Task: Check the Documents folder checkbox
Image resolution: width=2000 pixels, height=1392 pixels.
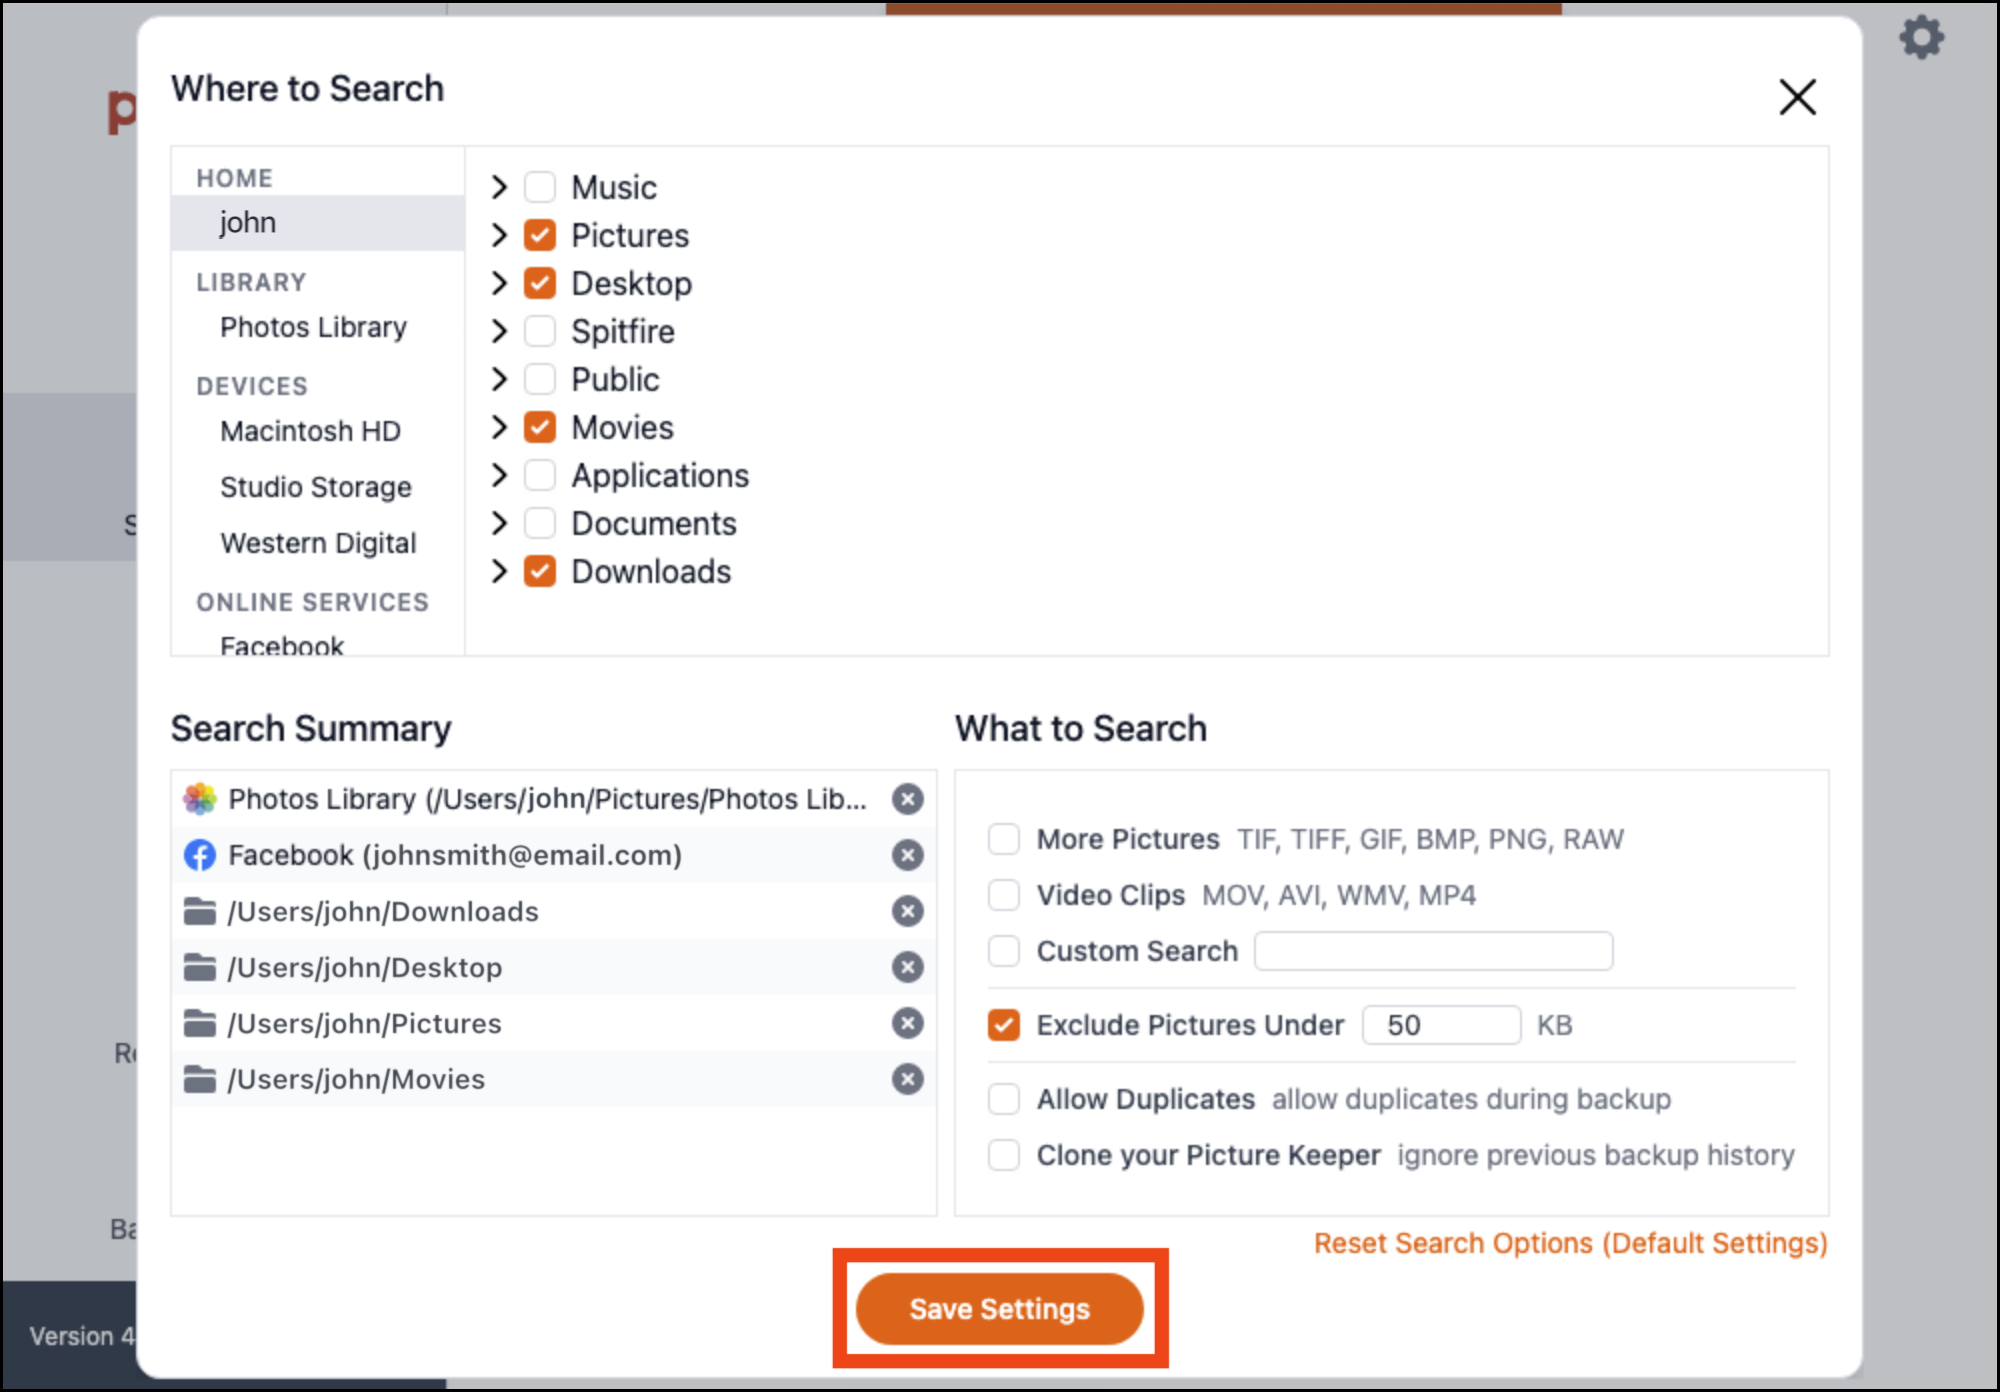Action: coord(540,523)
